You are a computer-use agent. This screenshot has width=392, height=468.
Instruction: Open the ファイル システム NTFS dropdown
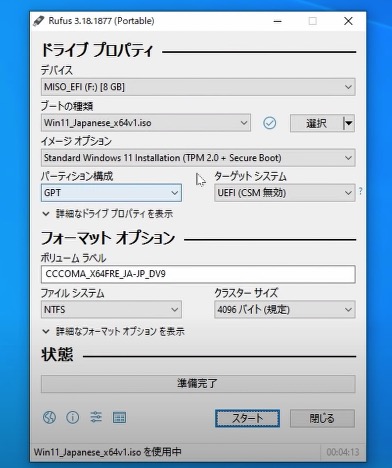tap(111, 310)
